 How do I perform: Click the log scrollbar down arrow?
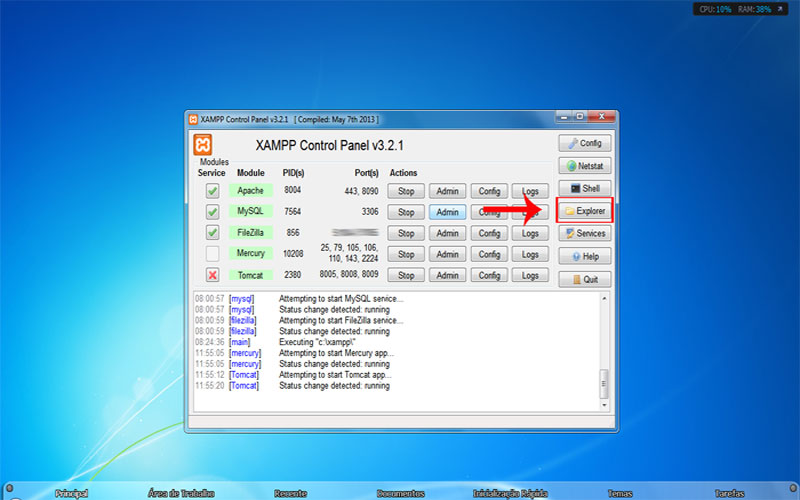coord(605,405)
